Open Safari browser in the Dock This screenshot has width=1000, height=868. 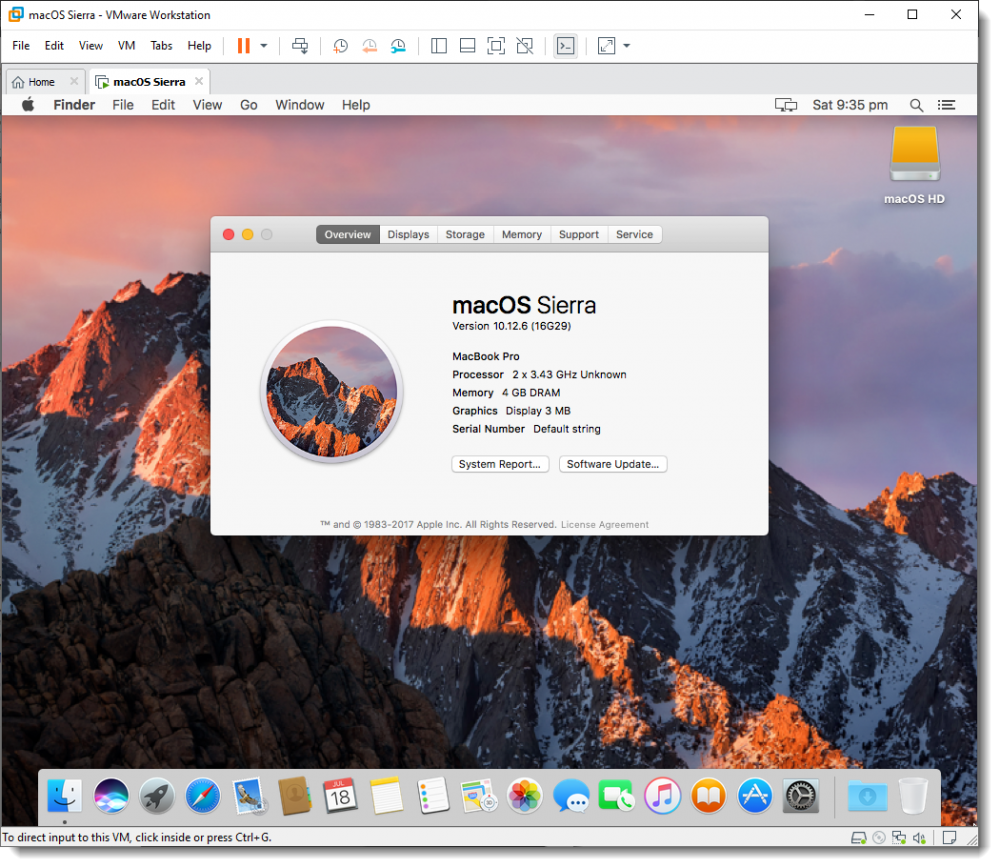coord(202,796)
